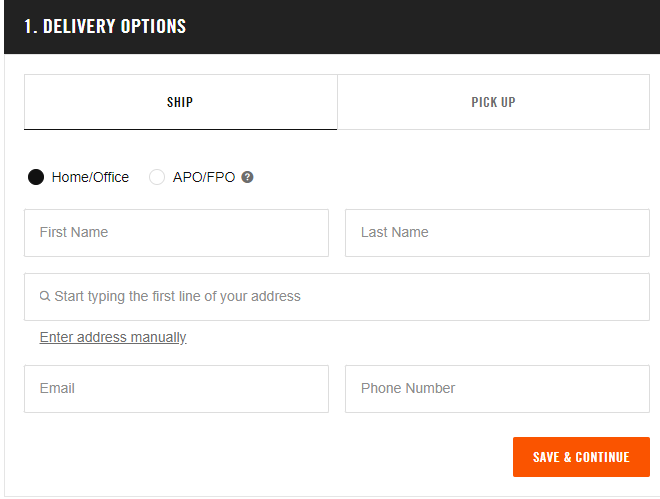Click the APO/FPO help question mark icon
Screen dimensions: 660x499
pos(247,177)
